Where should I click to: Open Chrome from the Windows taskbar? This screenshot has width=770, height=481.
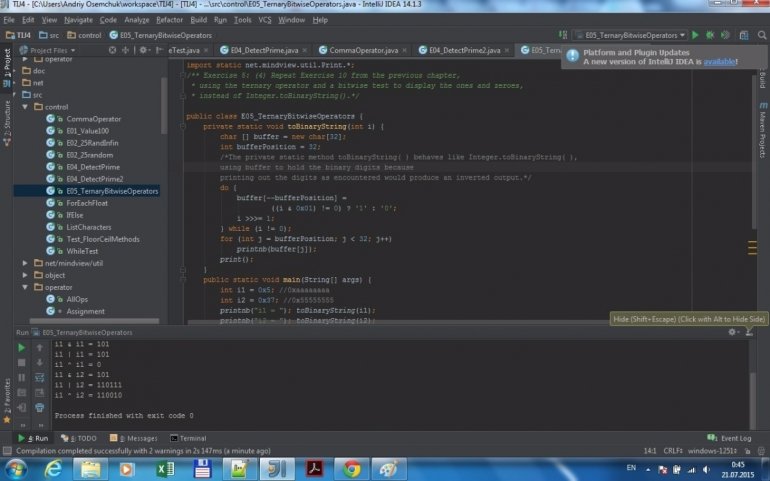351,469
